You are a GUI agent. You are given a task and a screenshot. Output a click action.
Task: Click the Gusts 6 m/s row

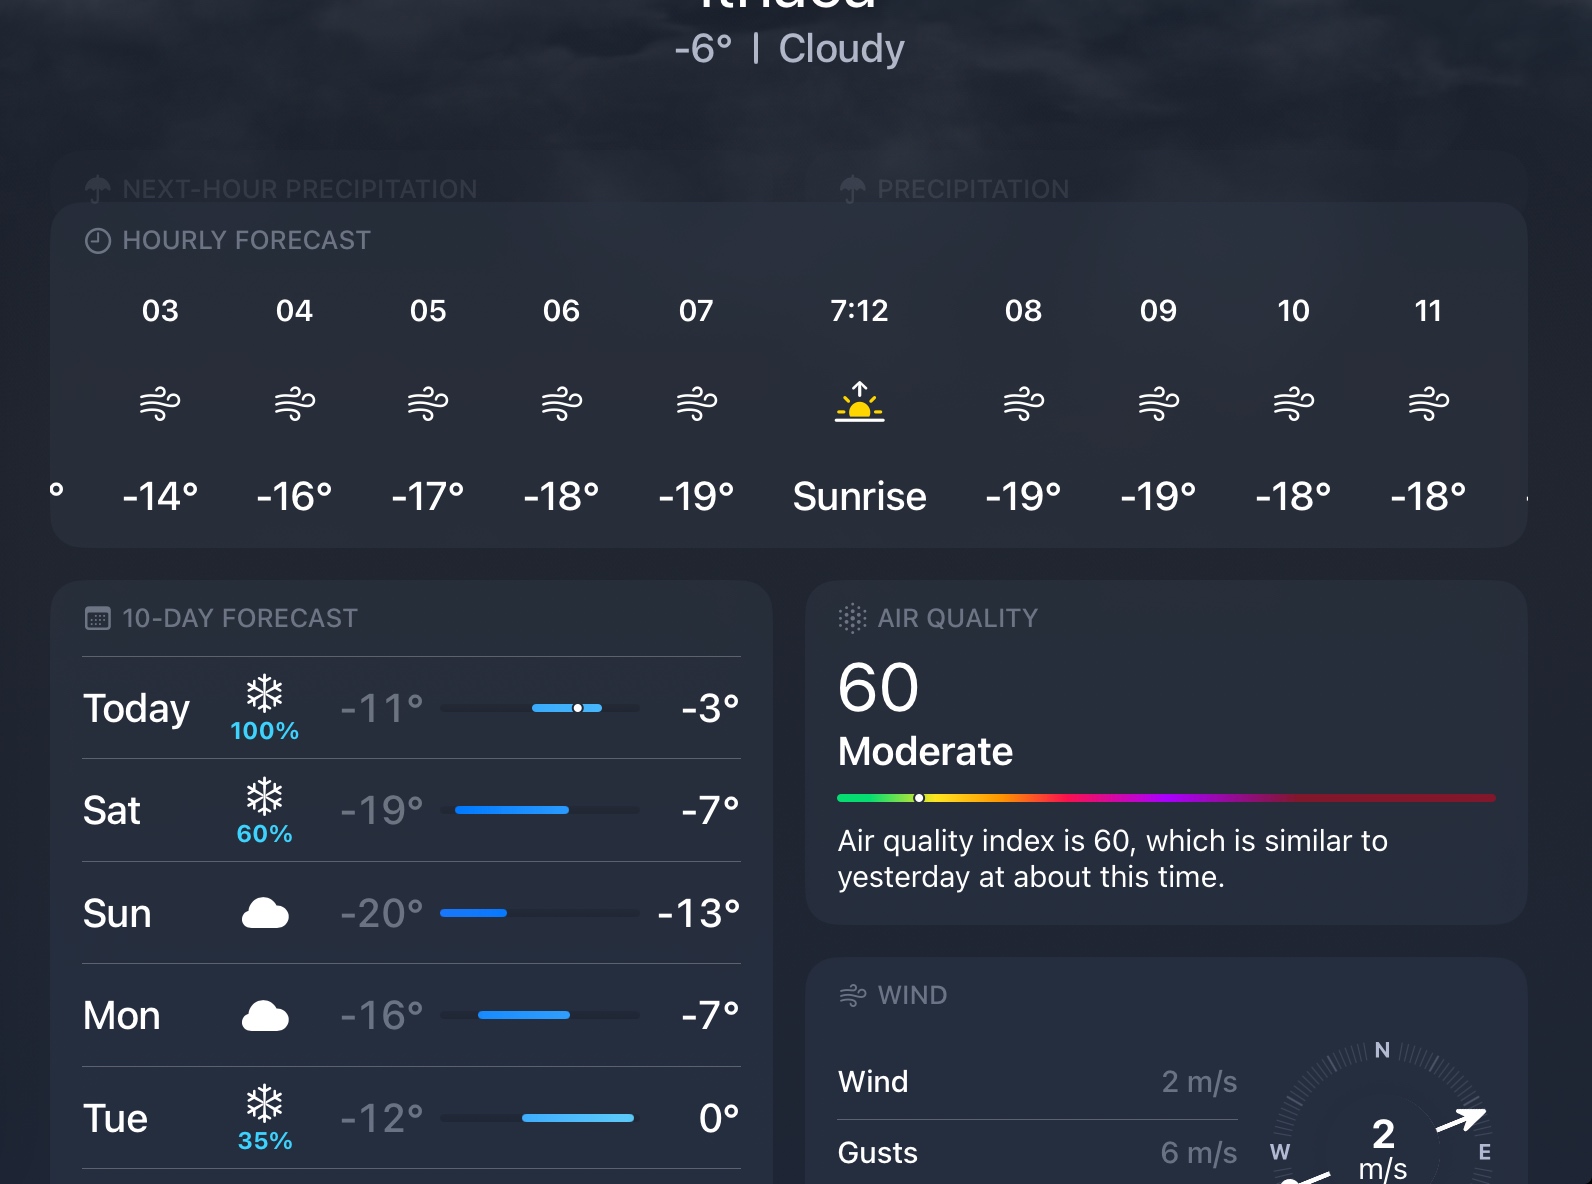pos(1037,1153)
